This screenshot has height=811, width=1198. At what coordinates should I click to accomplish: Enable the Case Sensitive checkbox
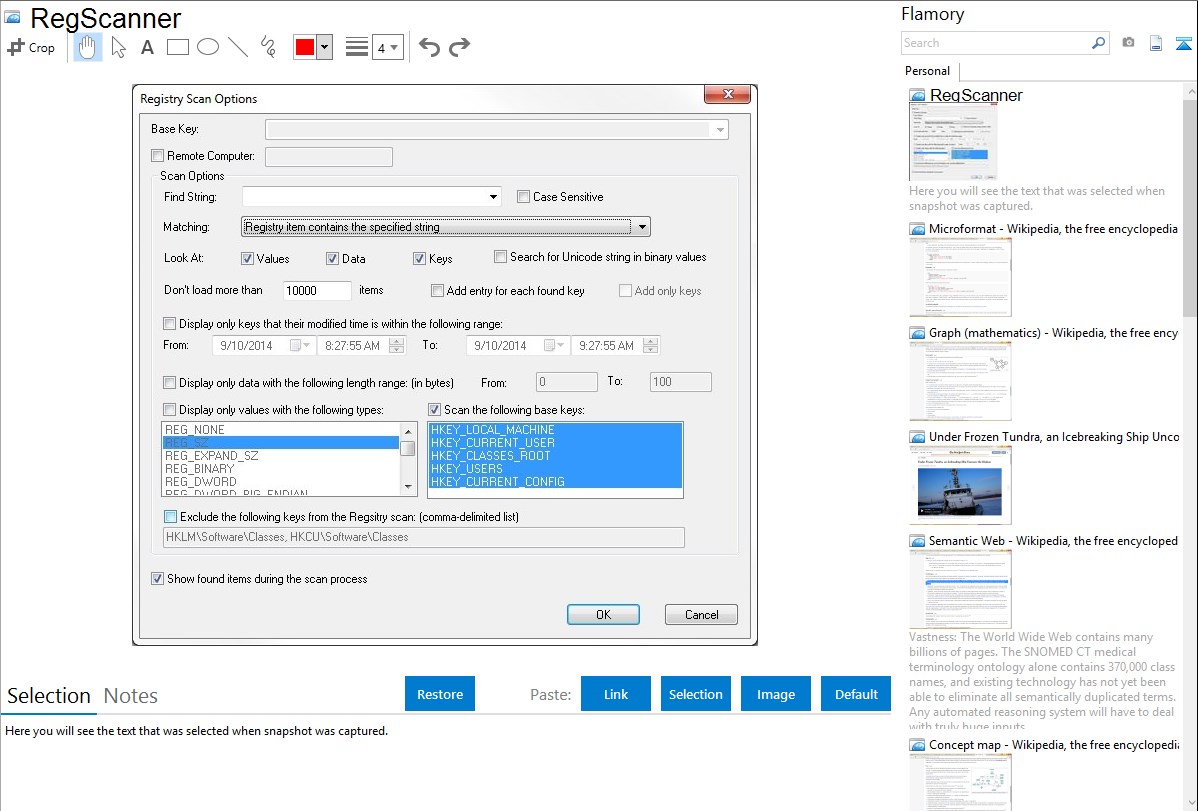523,197
